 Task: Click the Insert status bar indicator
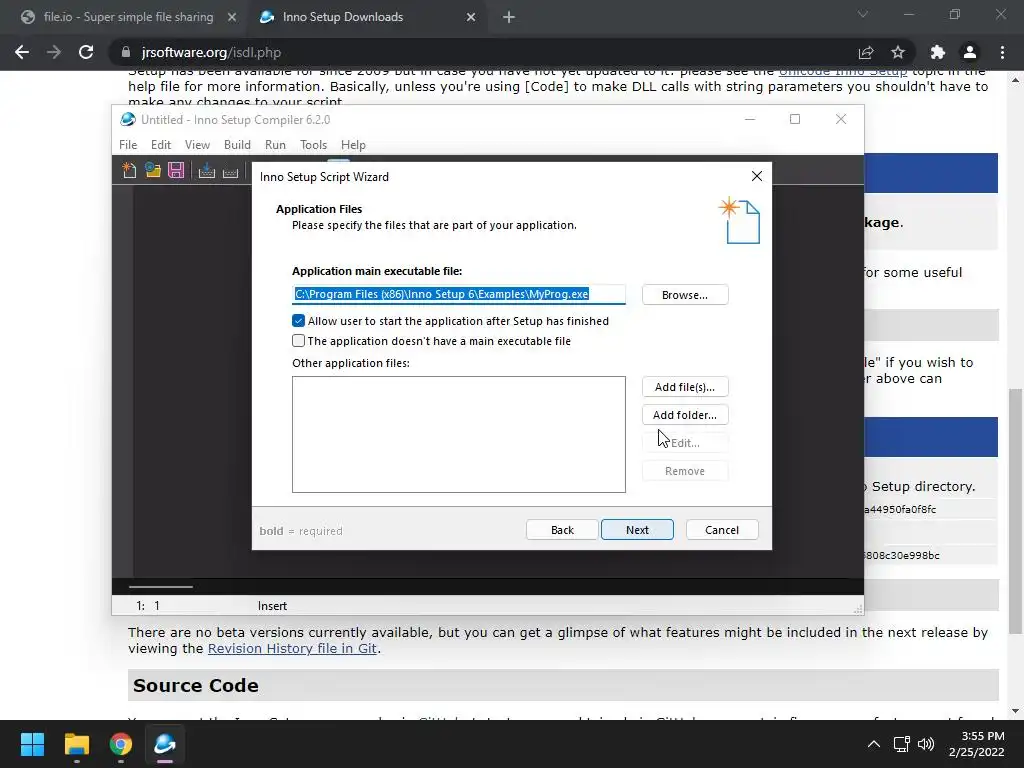[272, 606]
